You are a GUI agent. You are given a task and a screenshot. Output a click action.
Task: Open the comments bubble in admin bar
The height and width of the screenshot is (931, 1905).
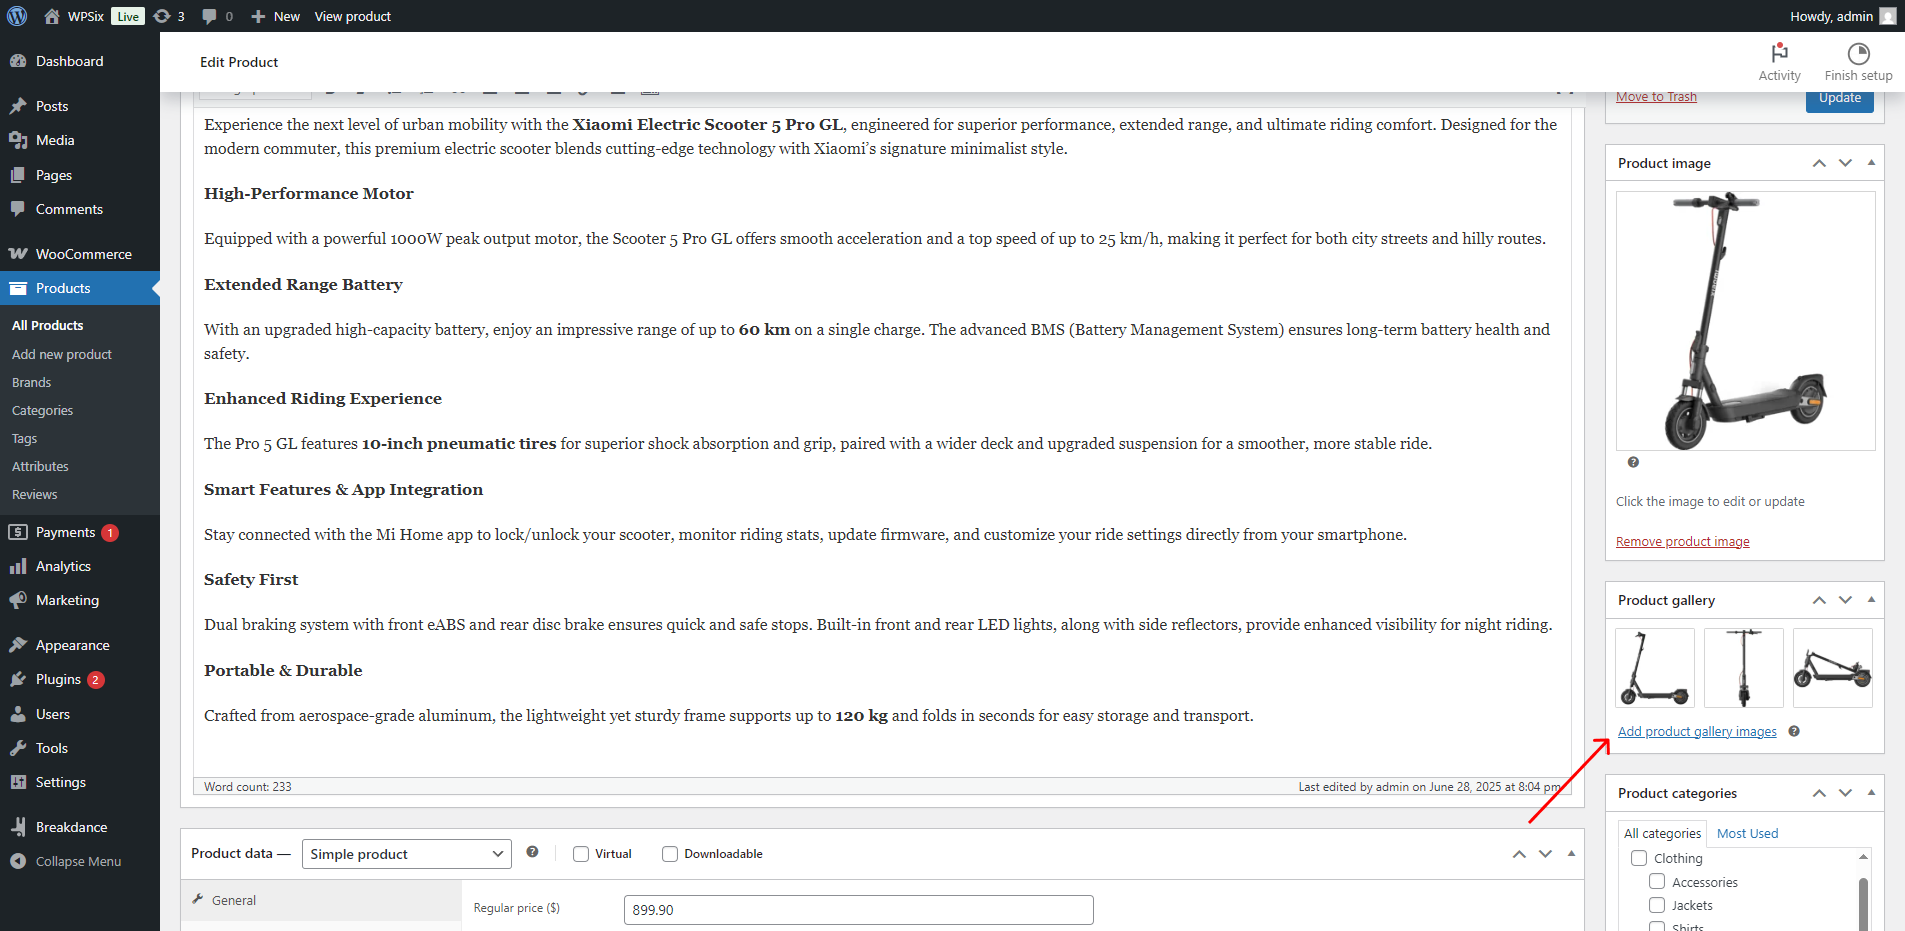click(209, 16)
